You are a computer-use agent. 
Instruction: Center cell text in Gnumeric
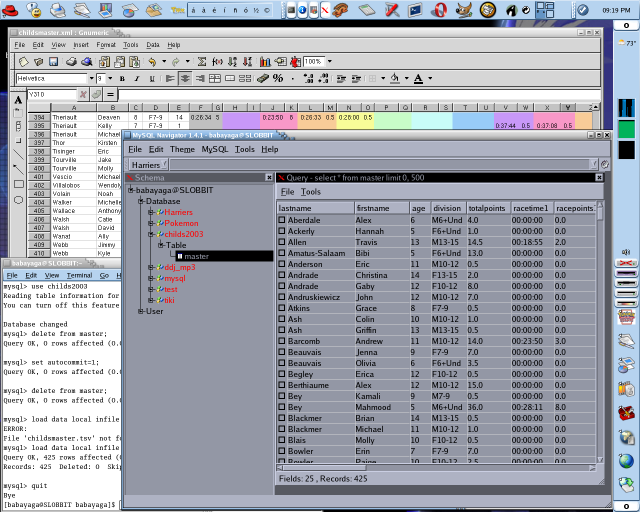[185, 78]
